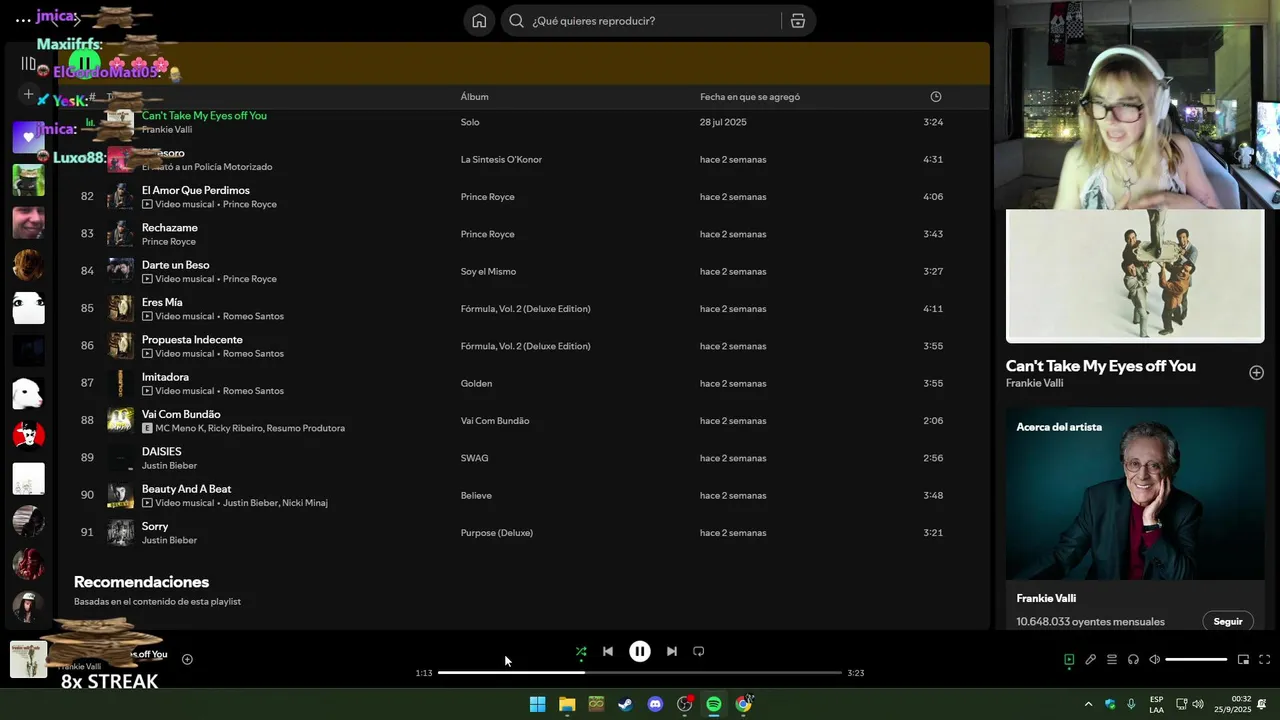Pause playback in the bottom player
The image size is (1280, 720).
(x=640, y=651)
